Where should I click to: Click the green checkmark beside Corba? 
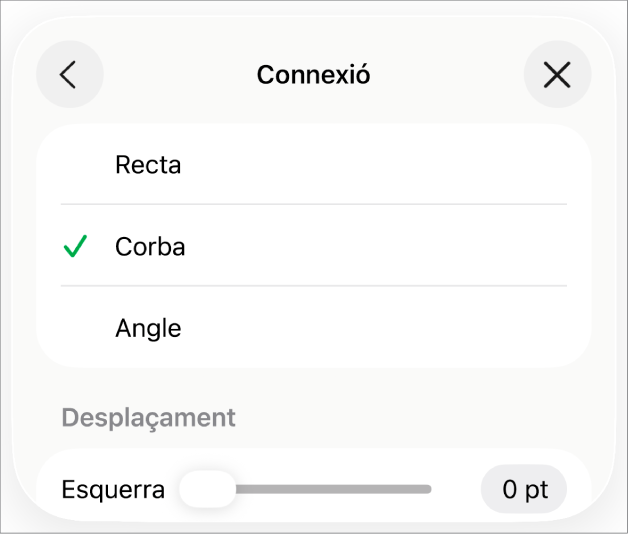[75, 246]
